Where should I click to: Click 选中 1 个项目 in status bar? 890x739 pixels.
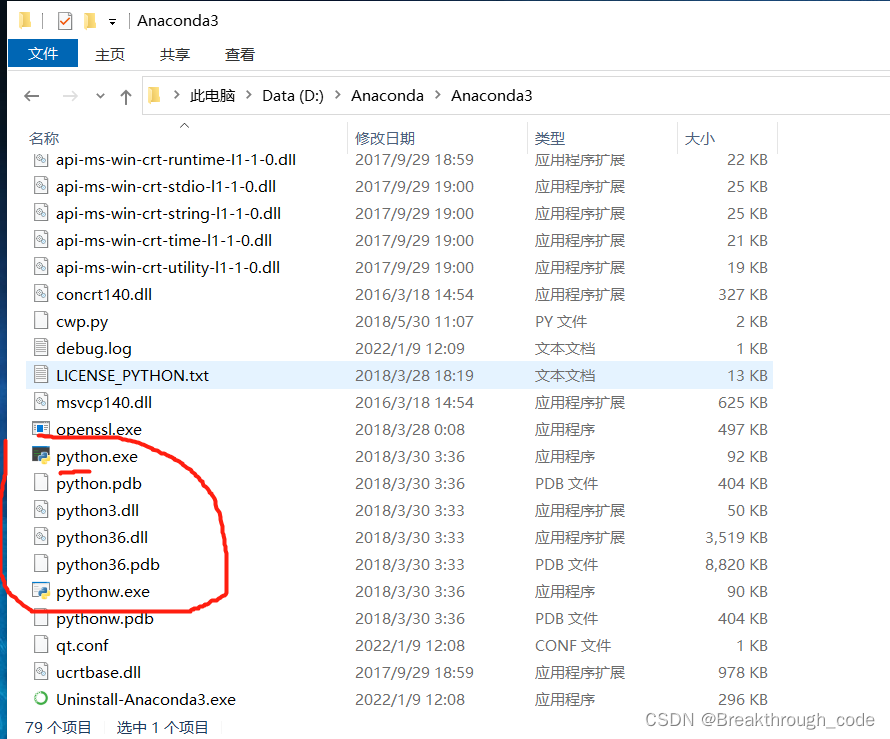(x=162, y=727)
